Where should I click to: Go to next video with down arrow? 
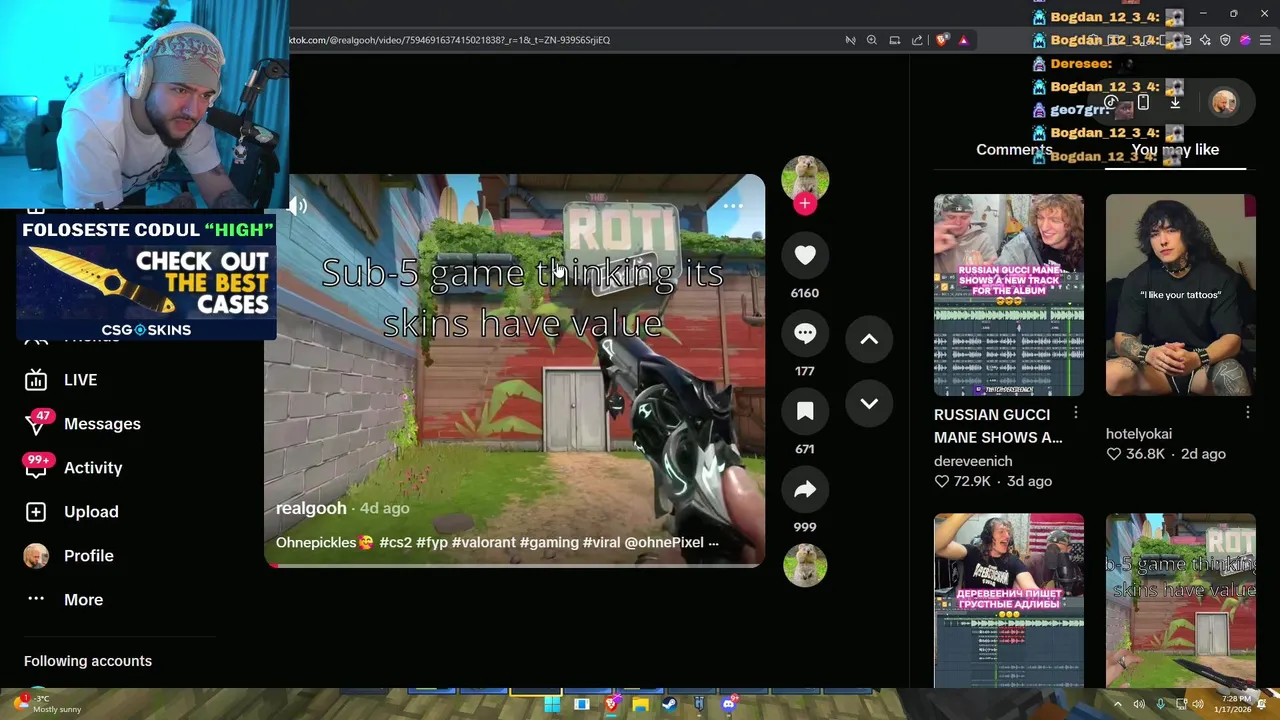[x=869, y=403]
